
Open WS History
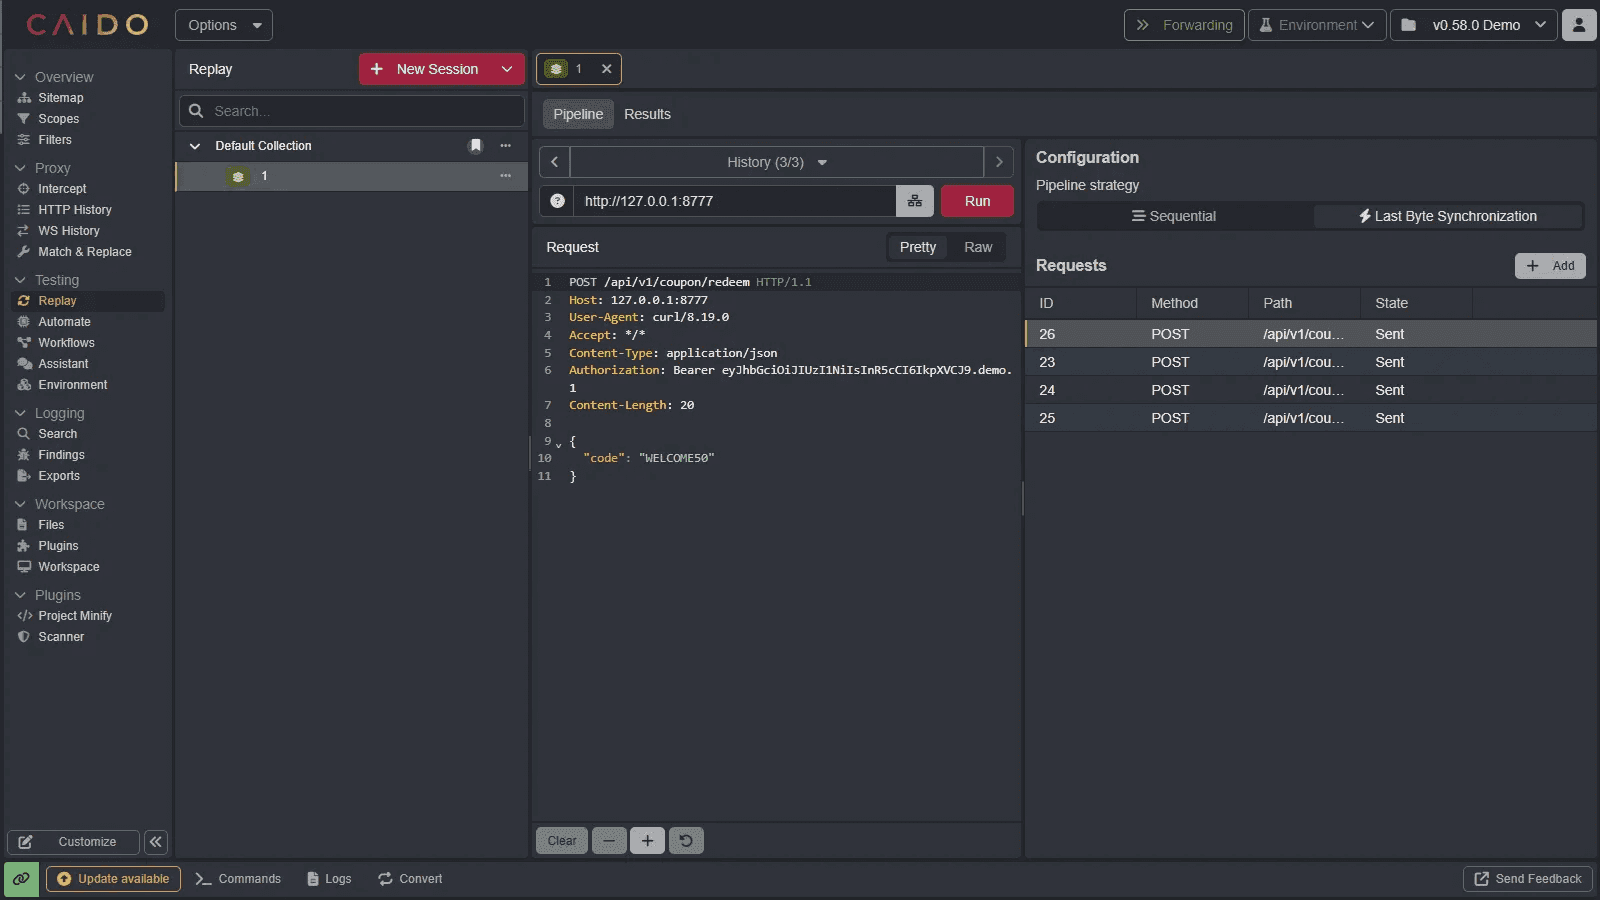coord(69,231)
